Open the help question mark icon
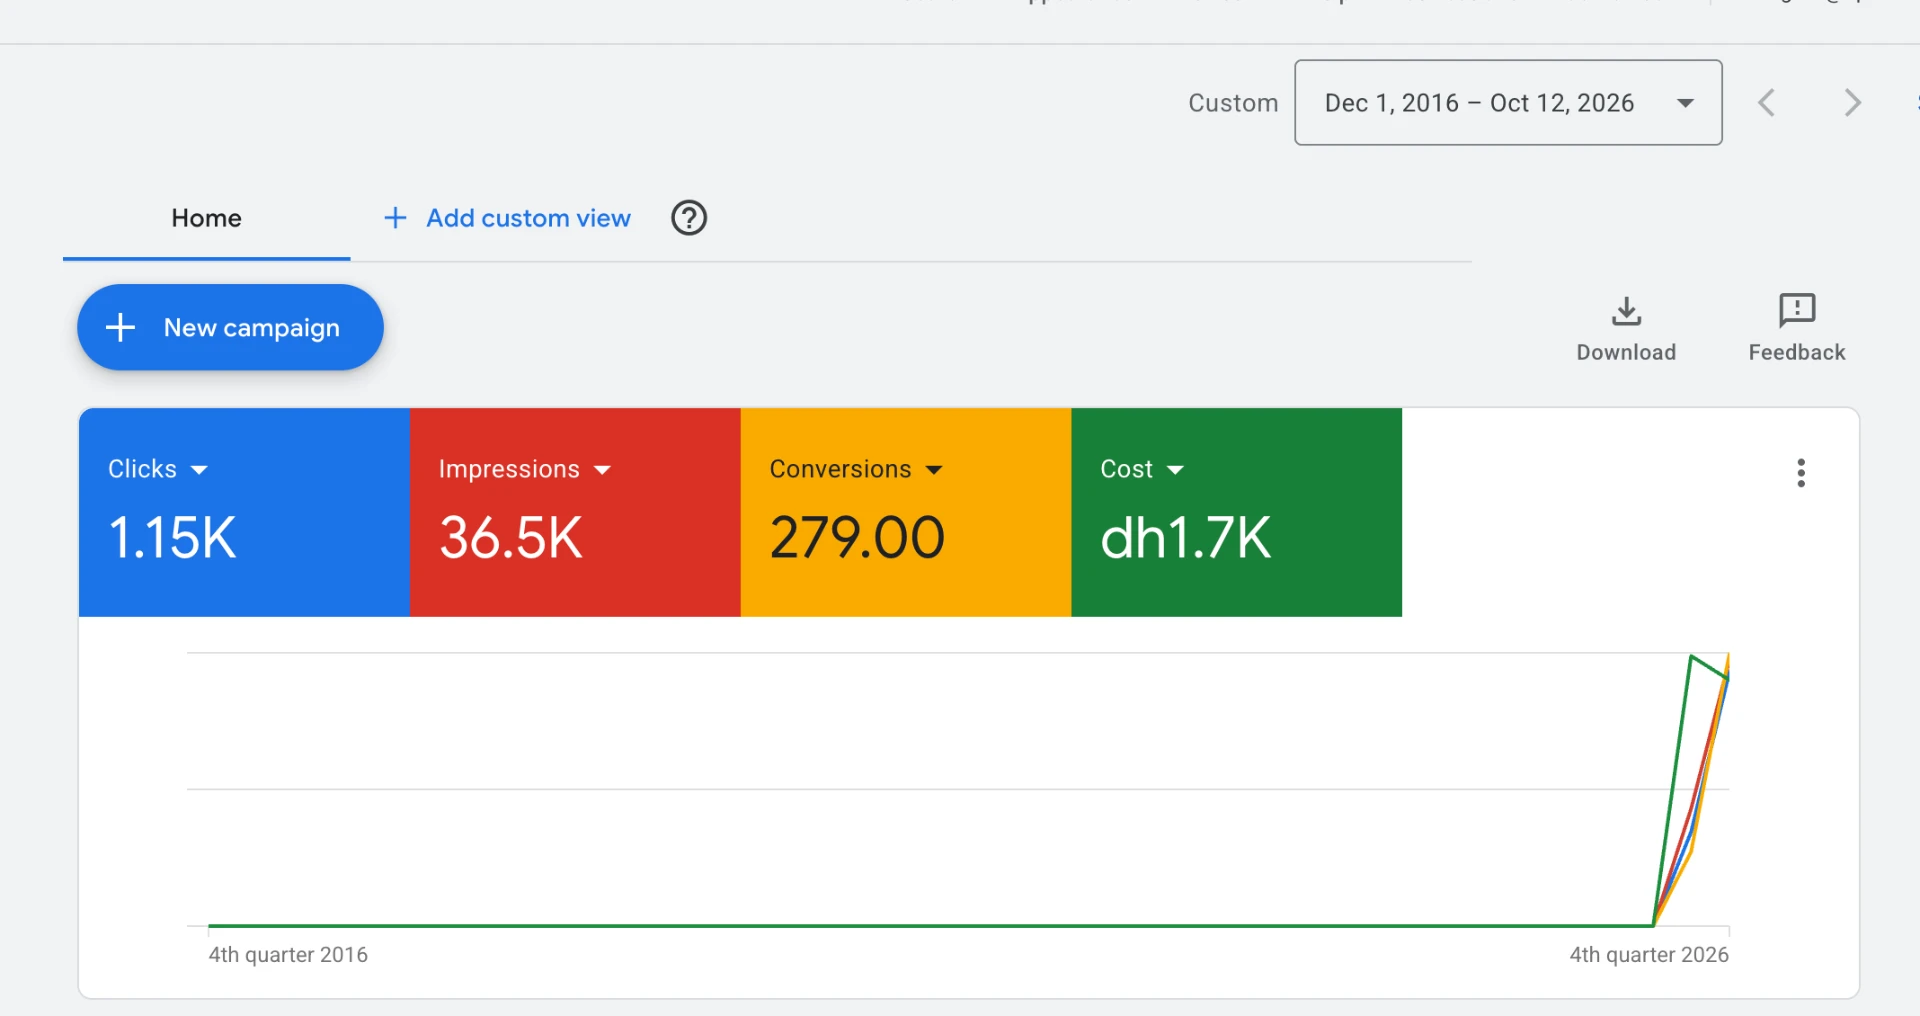1920x1016 pixels. (x=689, y=218)
